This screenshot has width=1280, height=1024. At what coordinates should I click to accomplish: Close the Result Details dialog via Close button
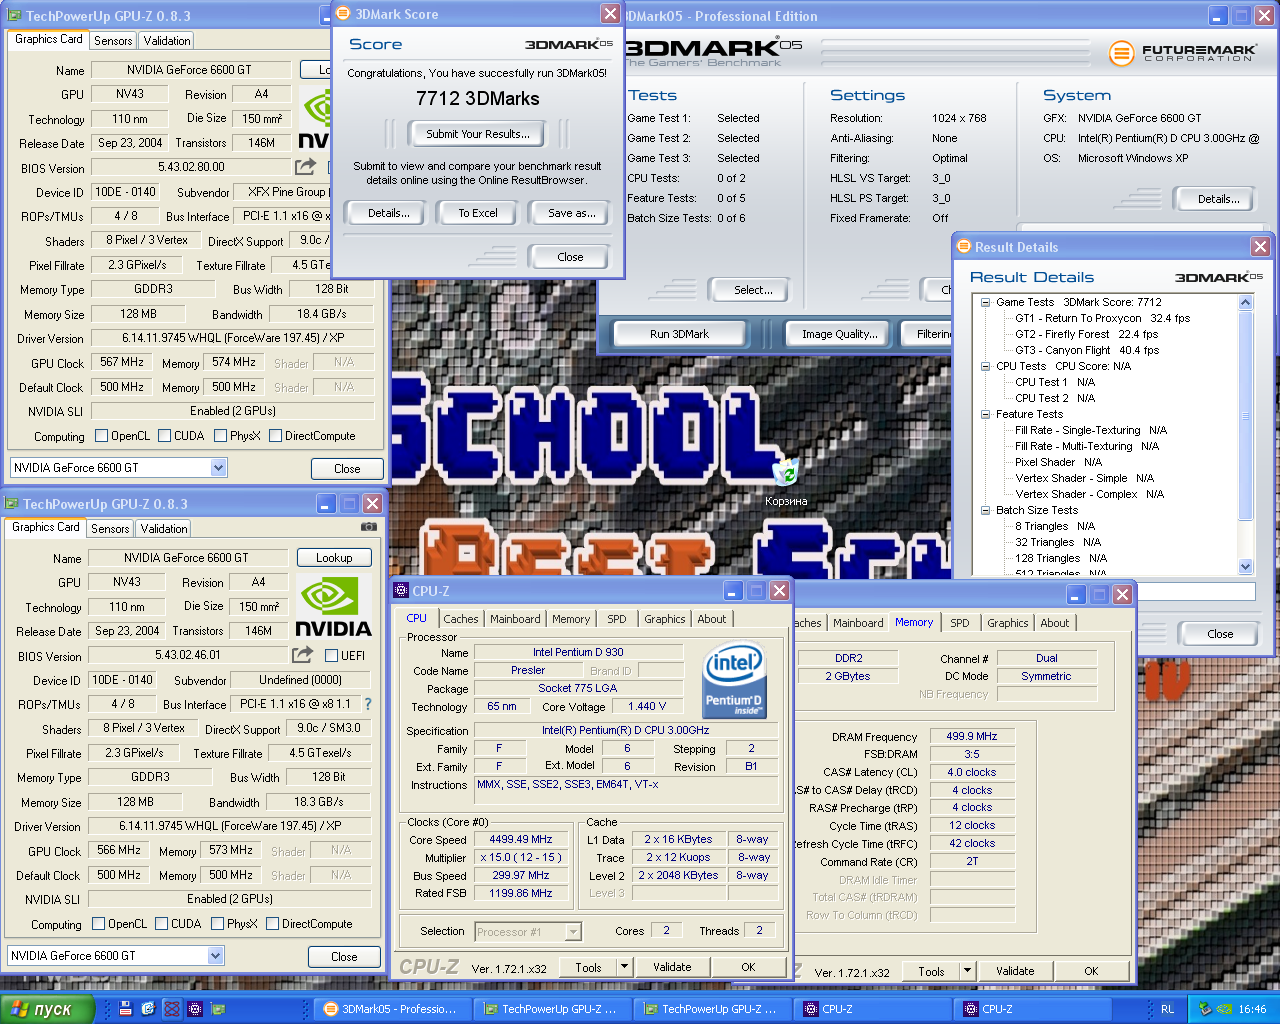coord(1220,634)
